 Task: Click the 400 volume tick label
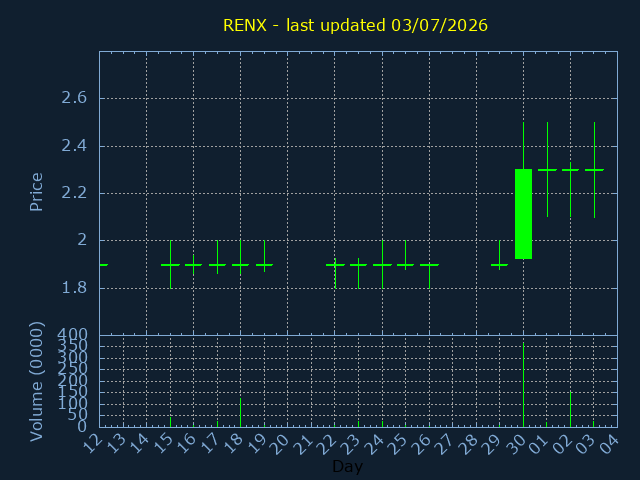point(72,335)
